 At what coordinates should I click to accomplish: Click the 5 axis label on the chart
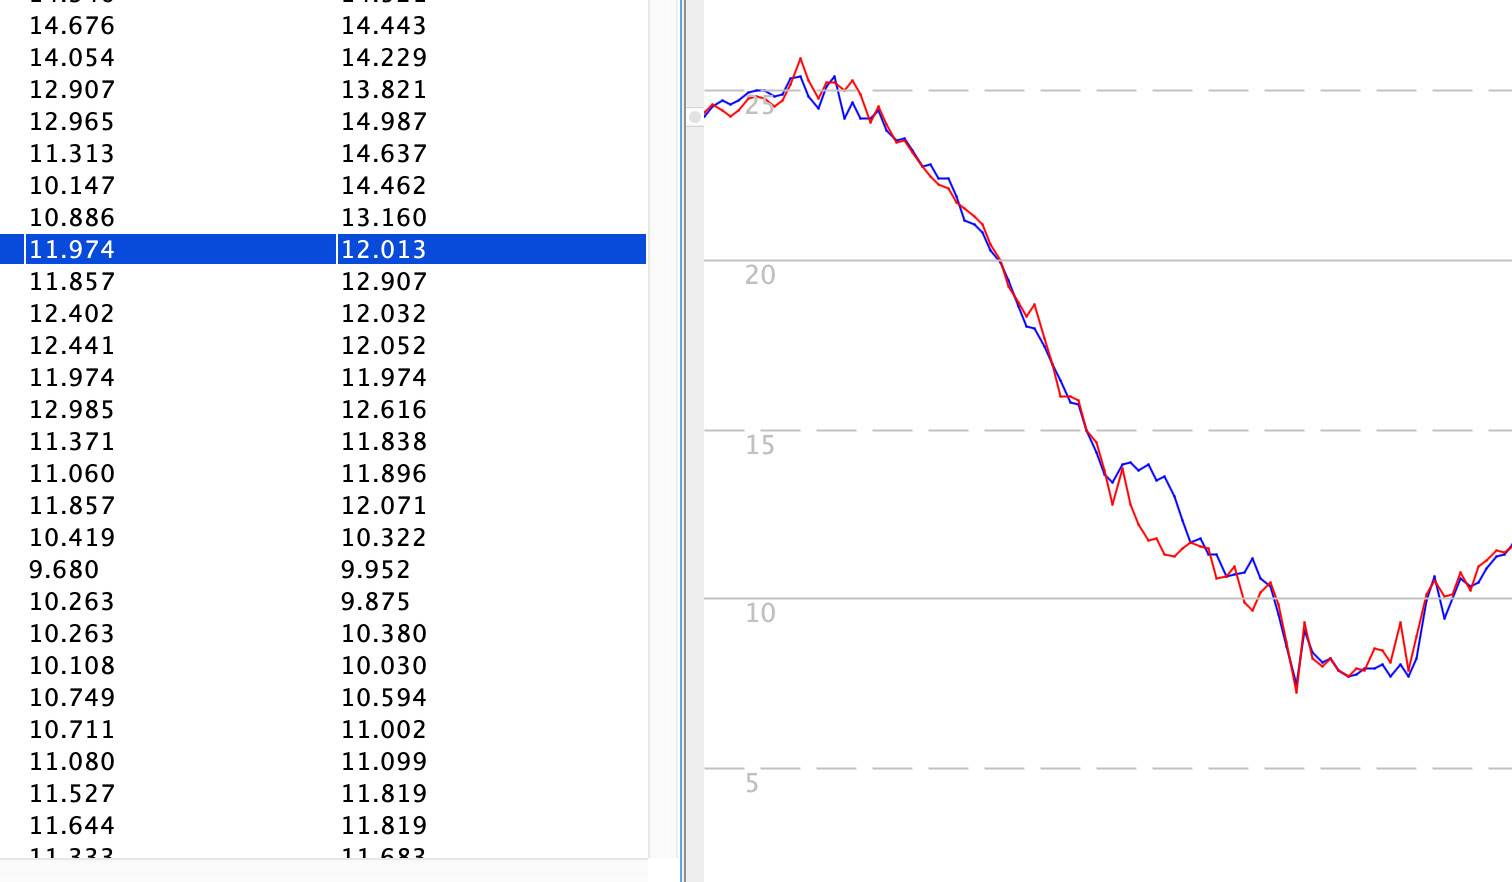click(752, 783)
